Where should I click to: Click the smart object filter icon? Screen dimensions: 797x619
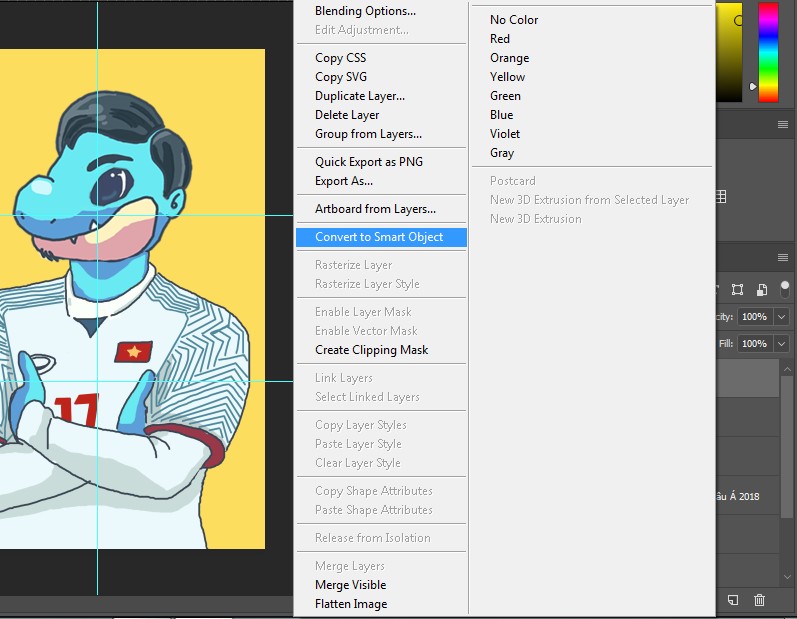tap(761, 290)
